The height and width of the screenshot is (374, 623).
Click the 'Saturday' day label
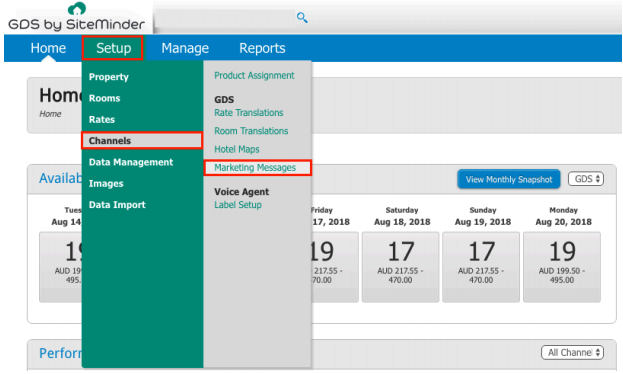402,210
